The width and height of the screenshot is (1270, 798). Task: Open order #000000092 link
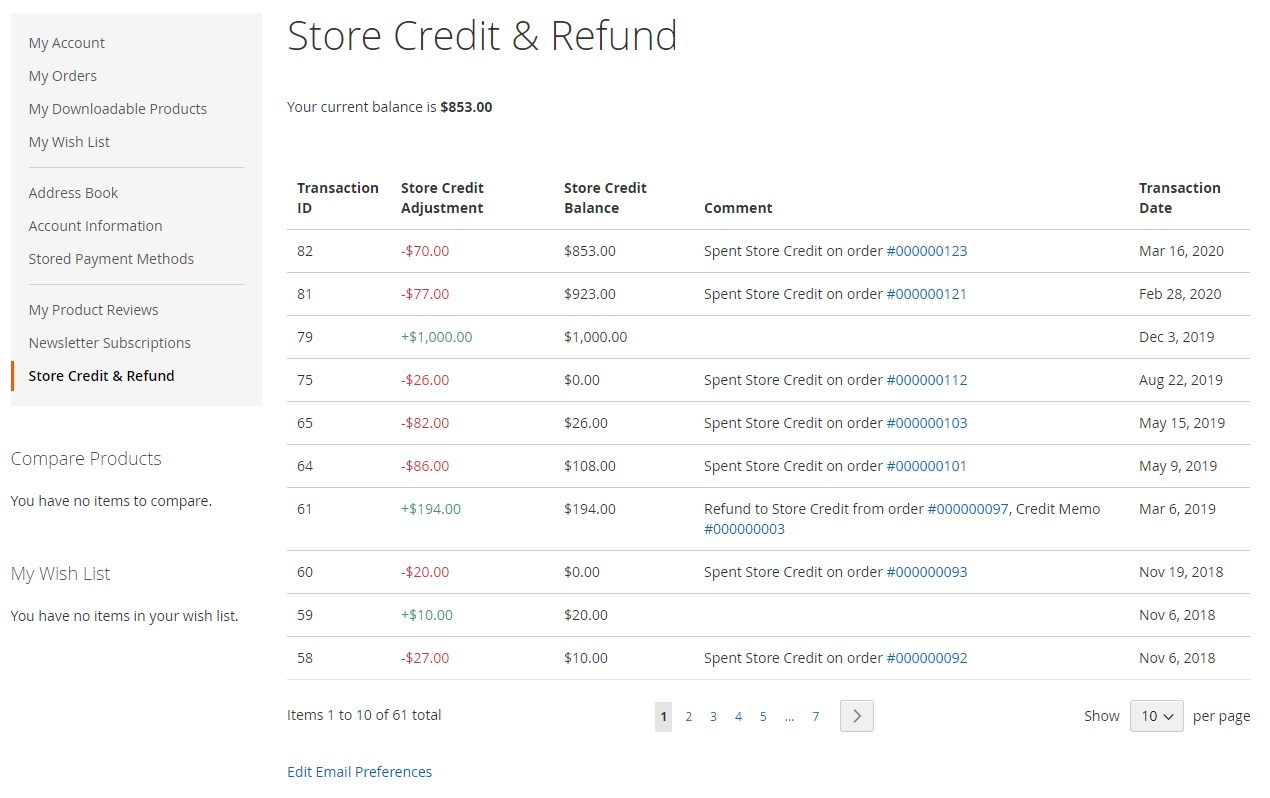click(926, 658)
